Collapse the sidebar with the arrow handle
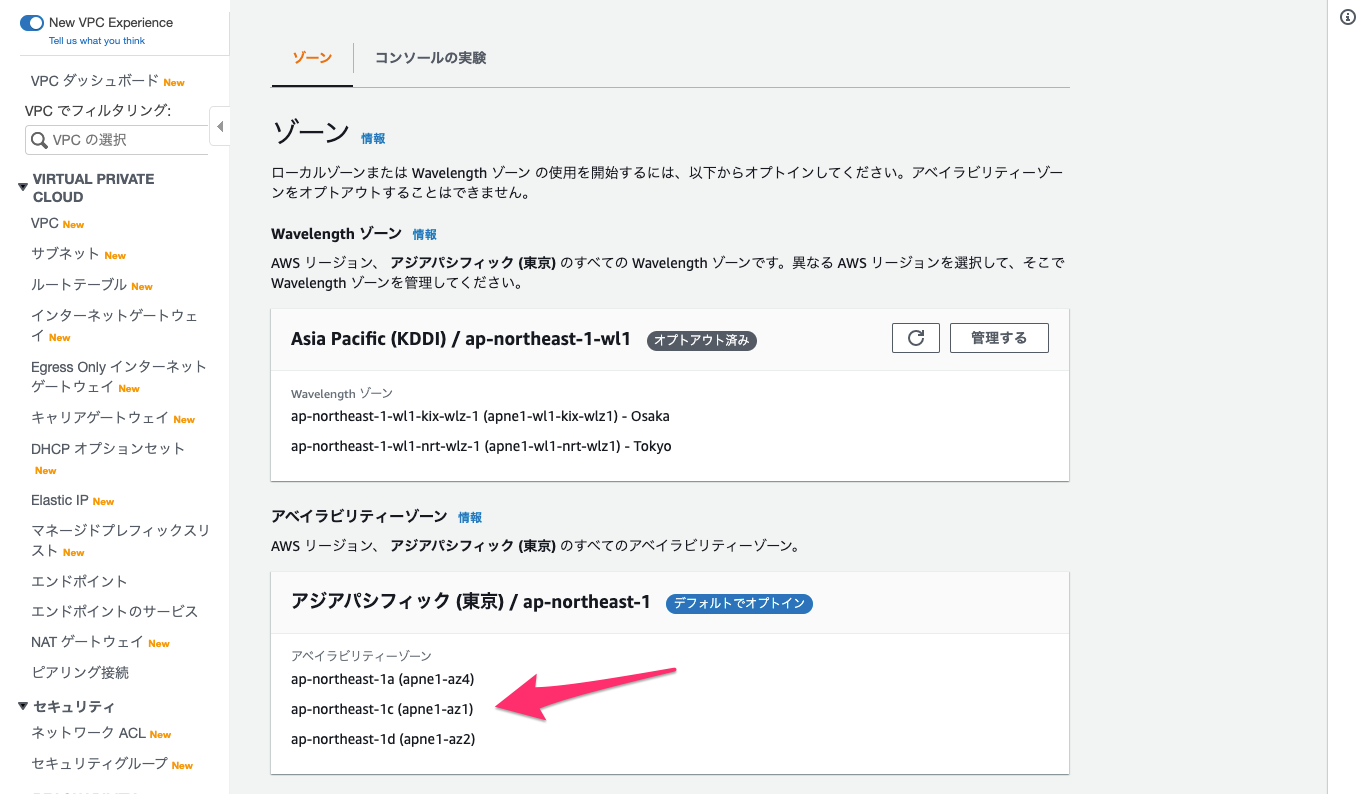Viewport: 1368px width, 794px height. tap(220, 126)
